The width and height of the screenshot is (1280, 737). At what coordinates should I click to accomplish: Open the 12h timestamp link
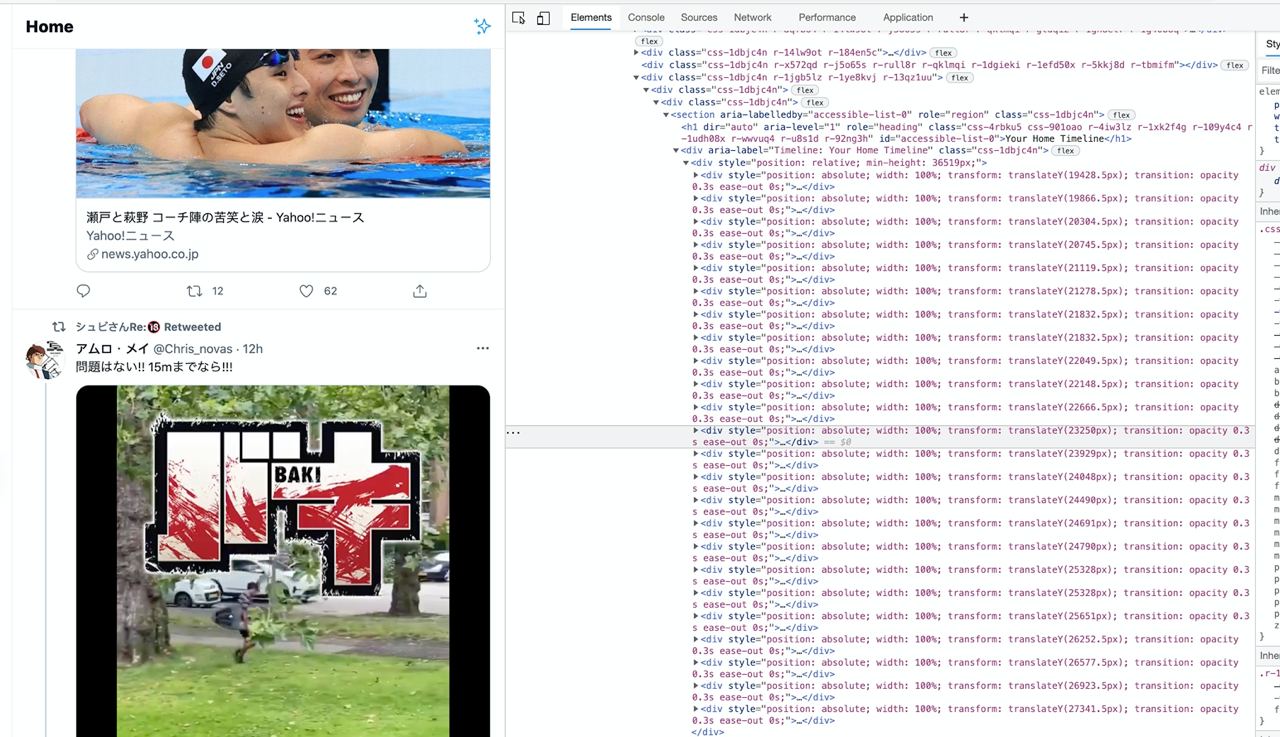click(253, 348)
